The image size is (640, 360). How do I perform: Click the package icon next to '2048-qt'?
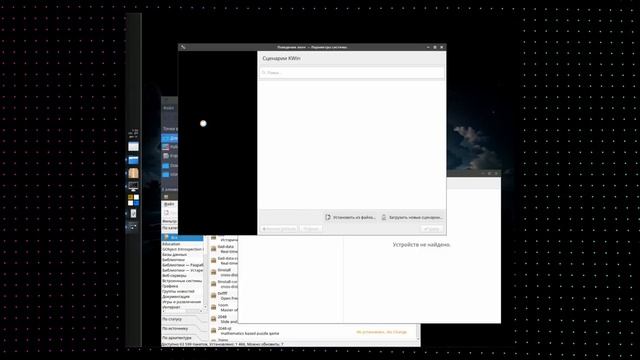coord(213,331)
